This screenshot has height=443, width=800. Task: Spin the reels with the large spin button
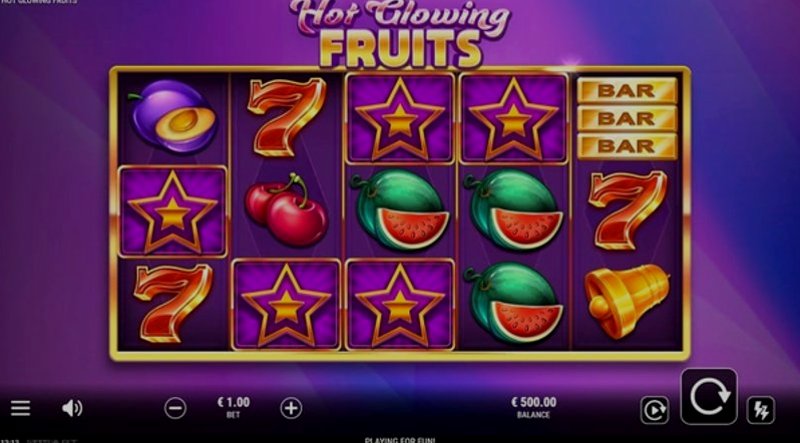point(709,397)
